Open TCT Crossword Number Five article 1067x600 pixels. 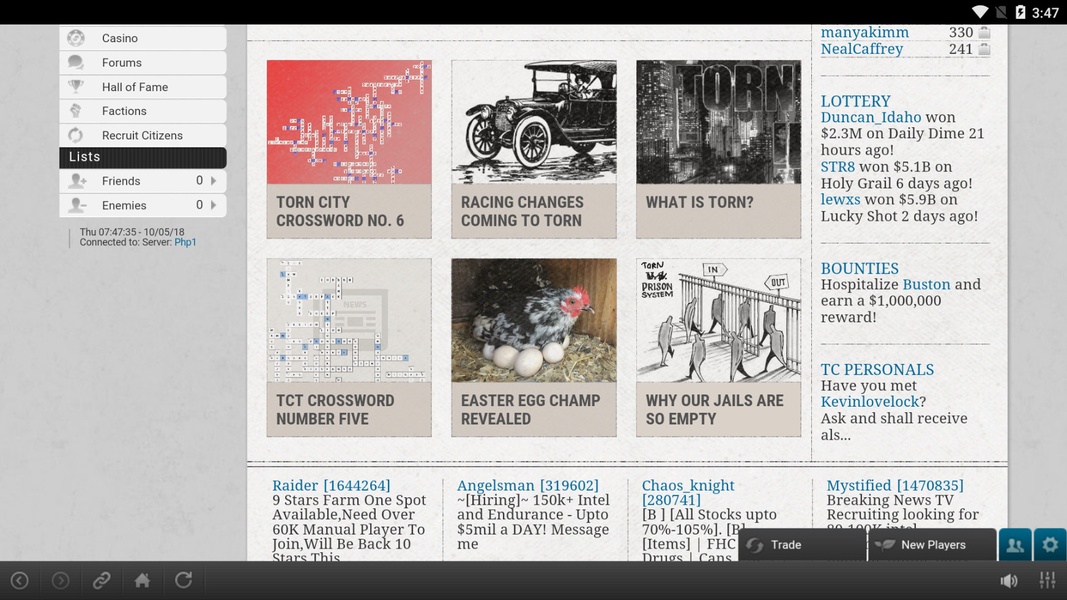[349, 347]
